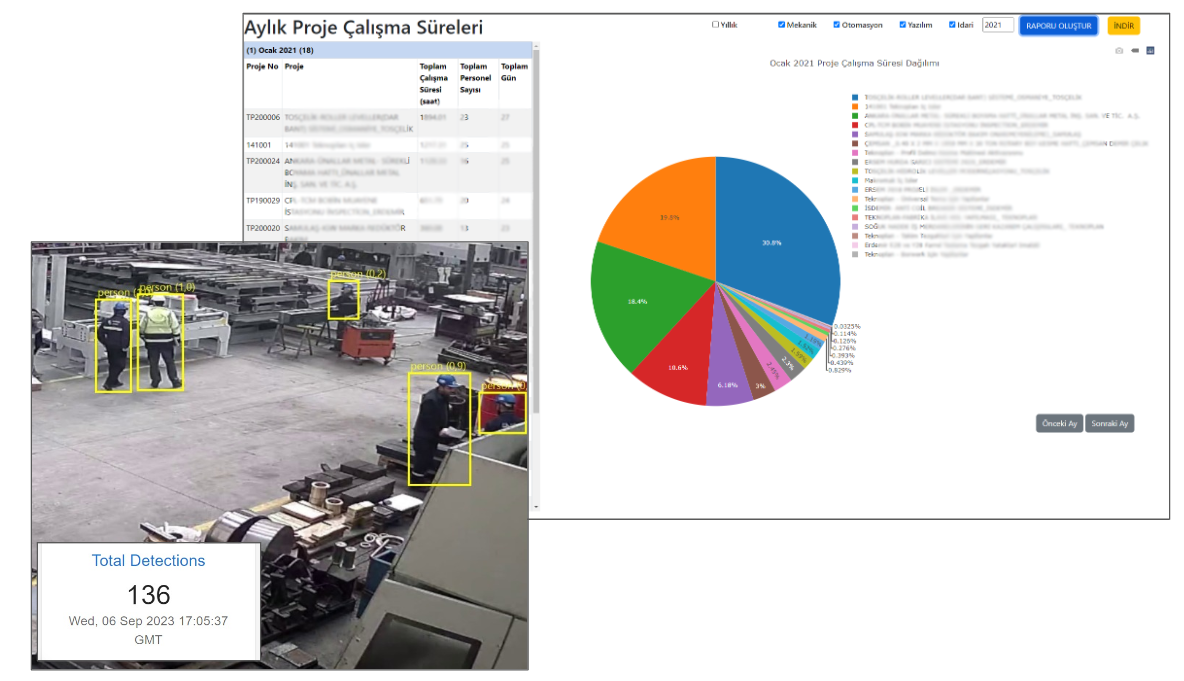Image resolution: width=1184 pixels, height=681 pixels.
Task: Go to next month with Sonraki Ay
Action: (1110, 424)
